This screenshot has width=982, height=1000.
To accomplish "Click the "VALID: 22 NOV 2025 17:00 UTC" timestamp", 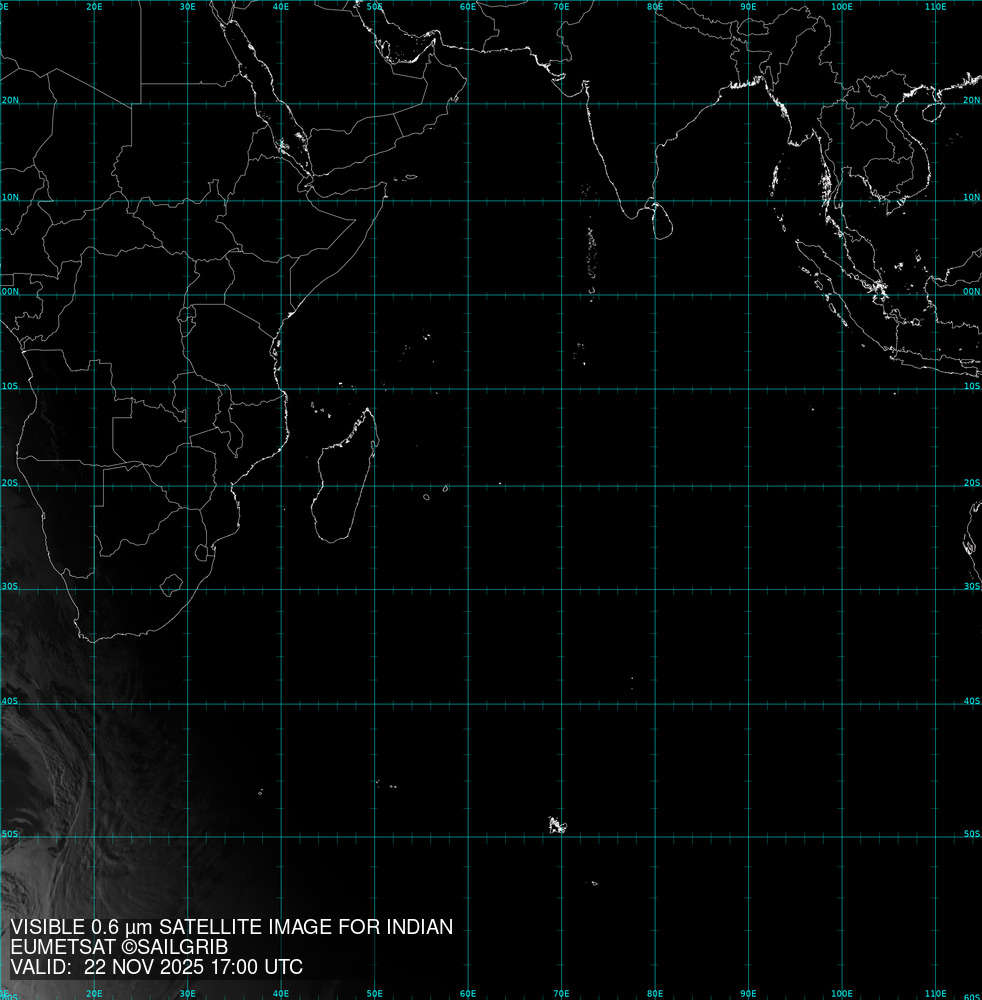I will (x=157, y=967).
